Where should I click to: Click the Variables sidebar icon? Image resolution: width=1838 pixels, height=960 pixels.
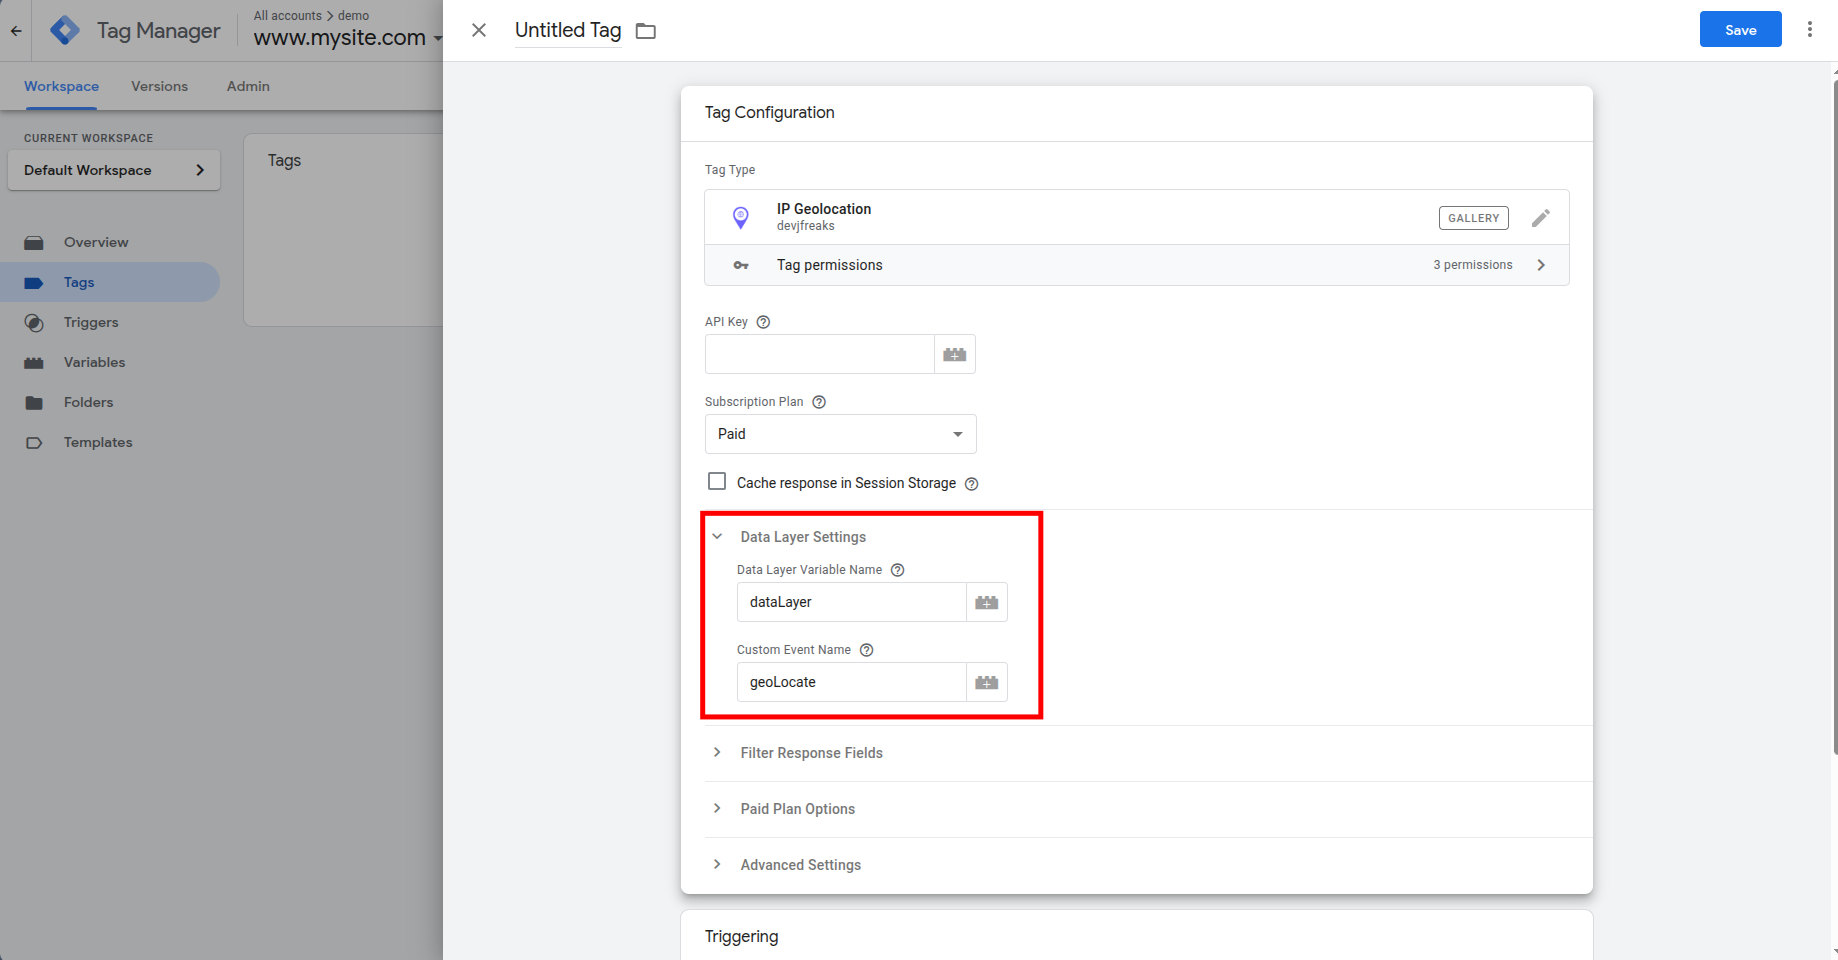point(34,363)
